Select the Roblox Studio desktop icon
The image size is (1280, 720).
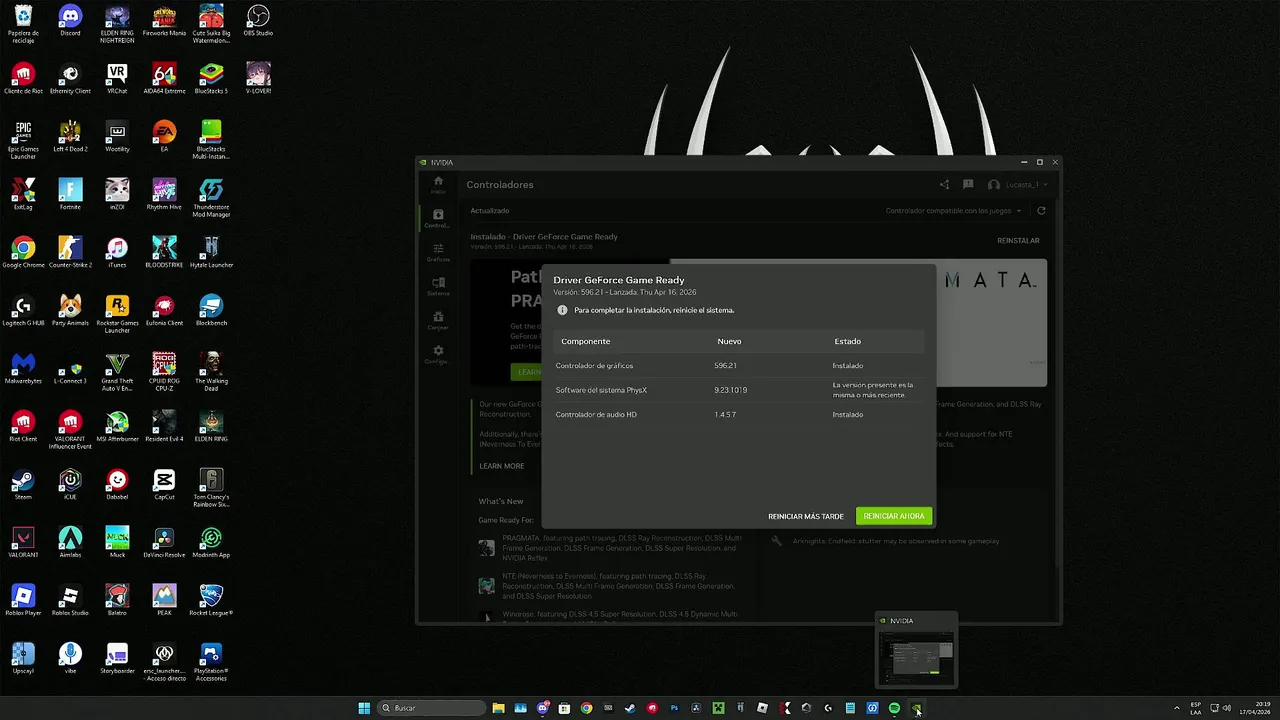click(x=70, y=601)
